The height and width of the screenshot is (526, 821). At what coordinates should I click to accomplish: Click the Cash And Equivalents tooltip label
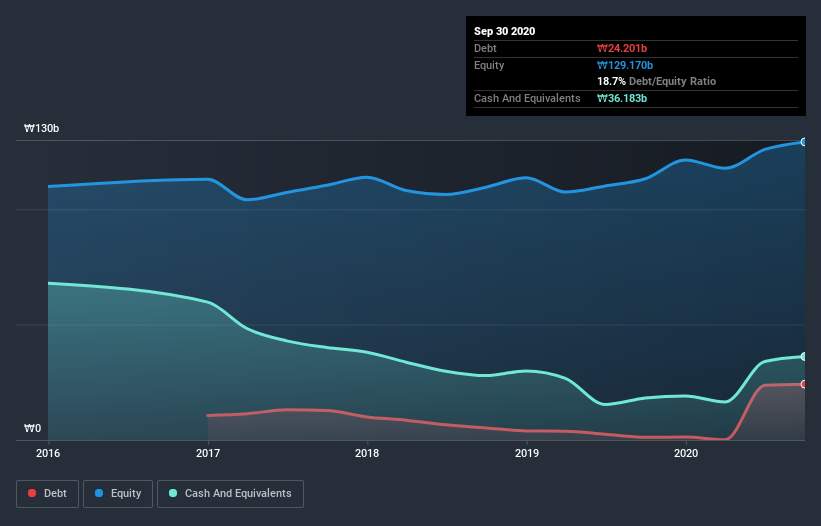click(x=527, y=98)
